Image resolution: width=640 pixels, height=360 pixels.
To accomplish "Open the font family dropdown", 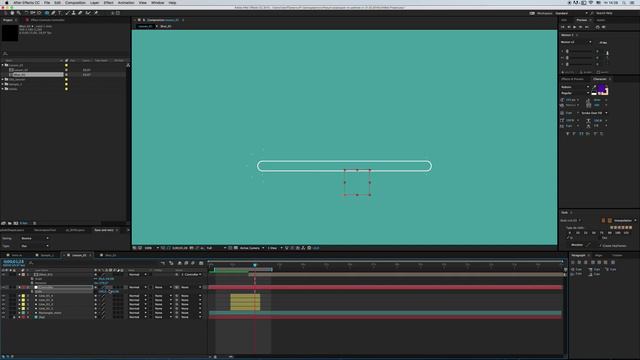I will click(575, 87).
